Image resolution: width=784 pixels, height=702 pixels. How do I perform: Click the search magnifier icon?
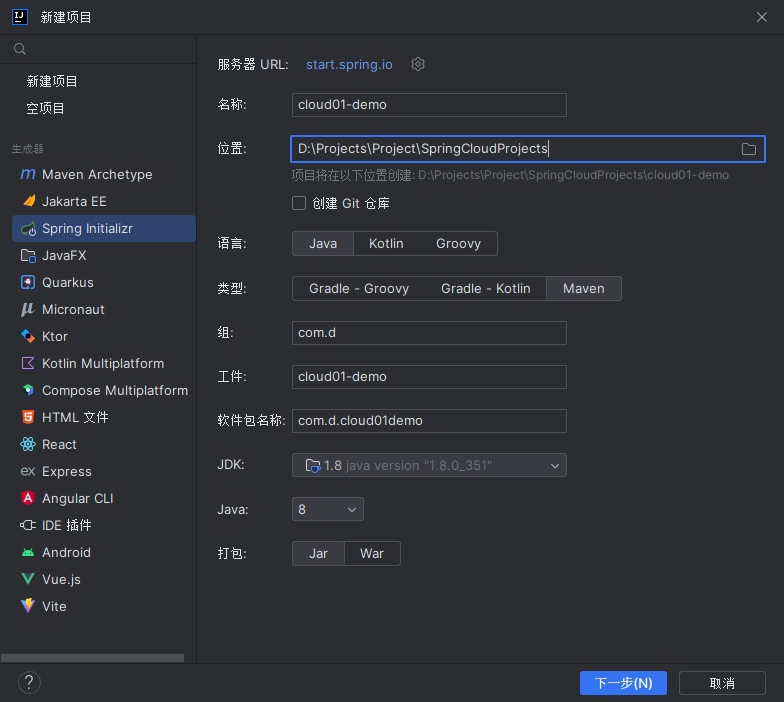coord(20,49)
